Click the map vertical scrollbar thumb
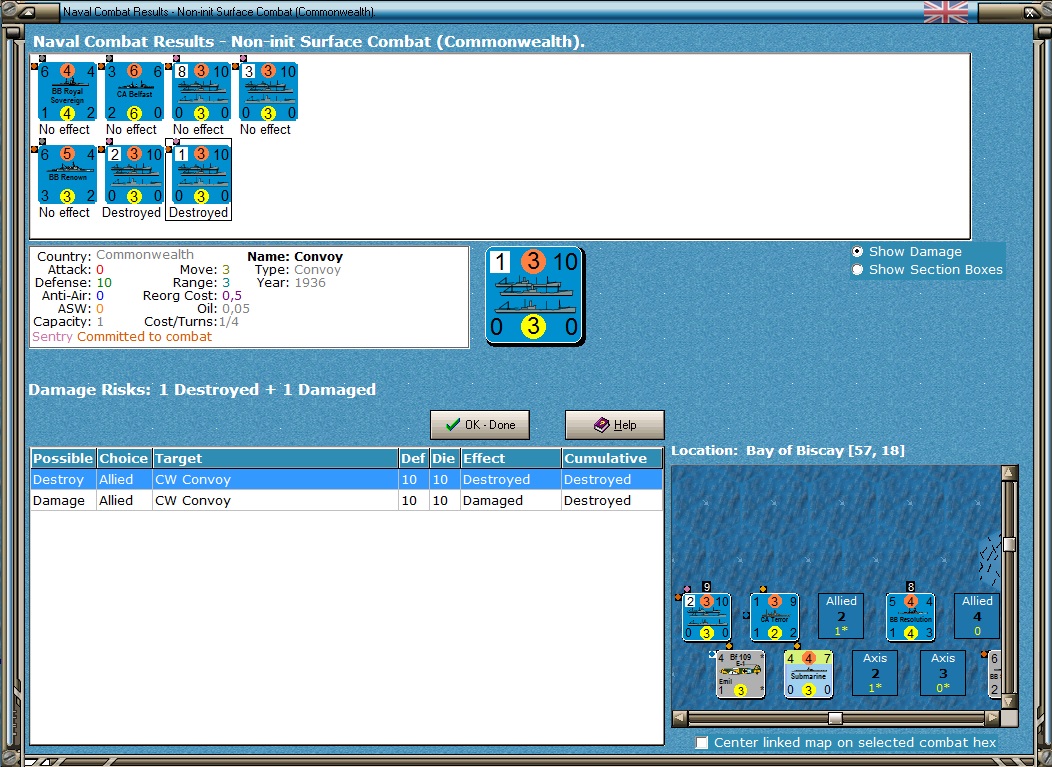Image resolution: width=1052 pixels, height=767 pixels. [1009, 544]
